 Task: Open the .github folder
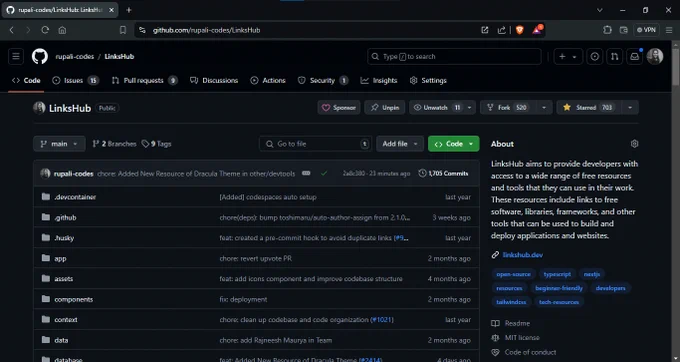[x=65, y=218]
